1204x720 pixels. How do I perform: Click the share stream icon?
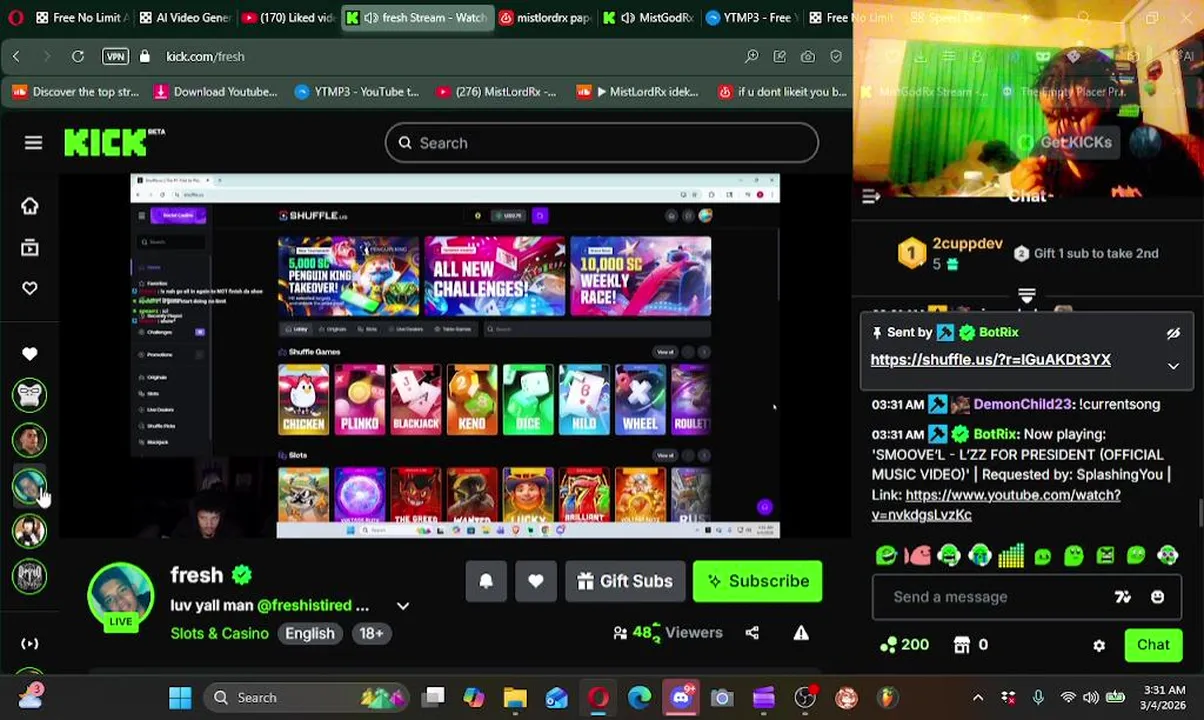coord(752,632)
